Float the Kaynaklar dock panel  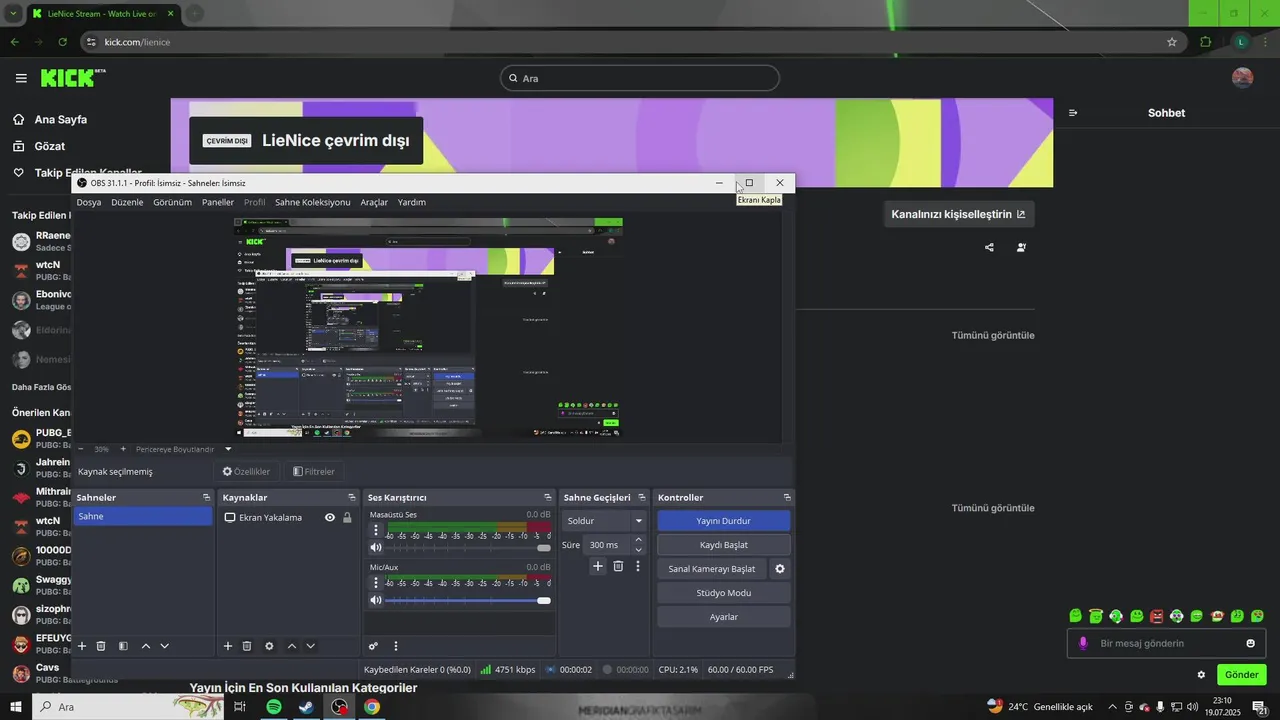pos(351,497)
